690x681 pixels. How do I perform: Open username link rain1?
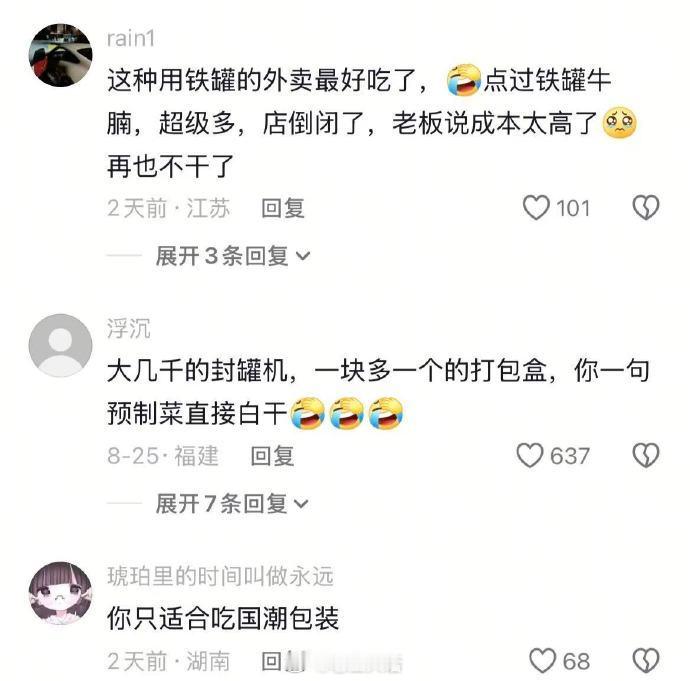(131, 39)
